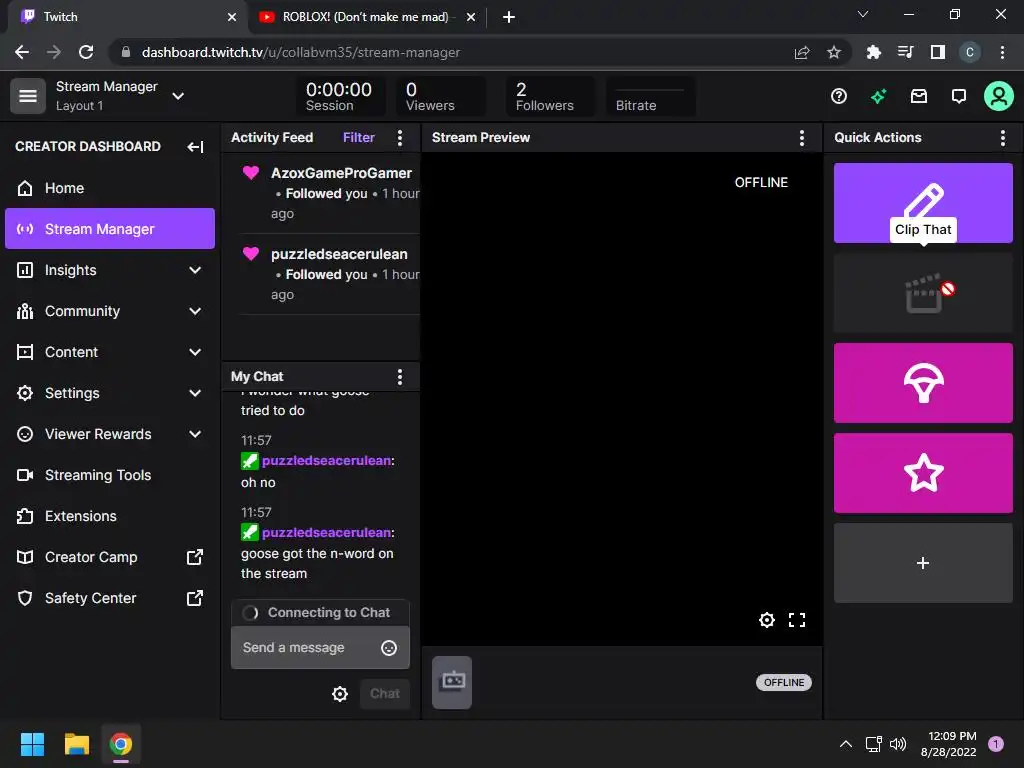The height and width of the screenshot is (768, 1024).
Task: Expand the Community section
Action: pos(110,311)
